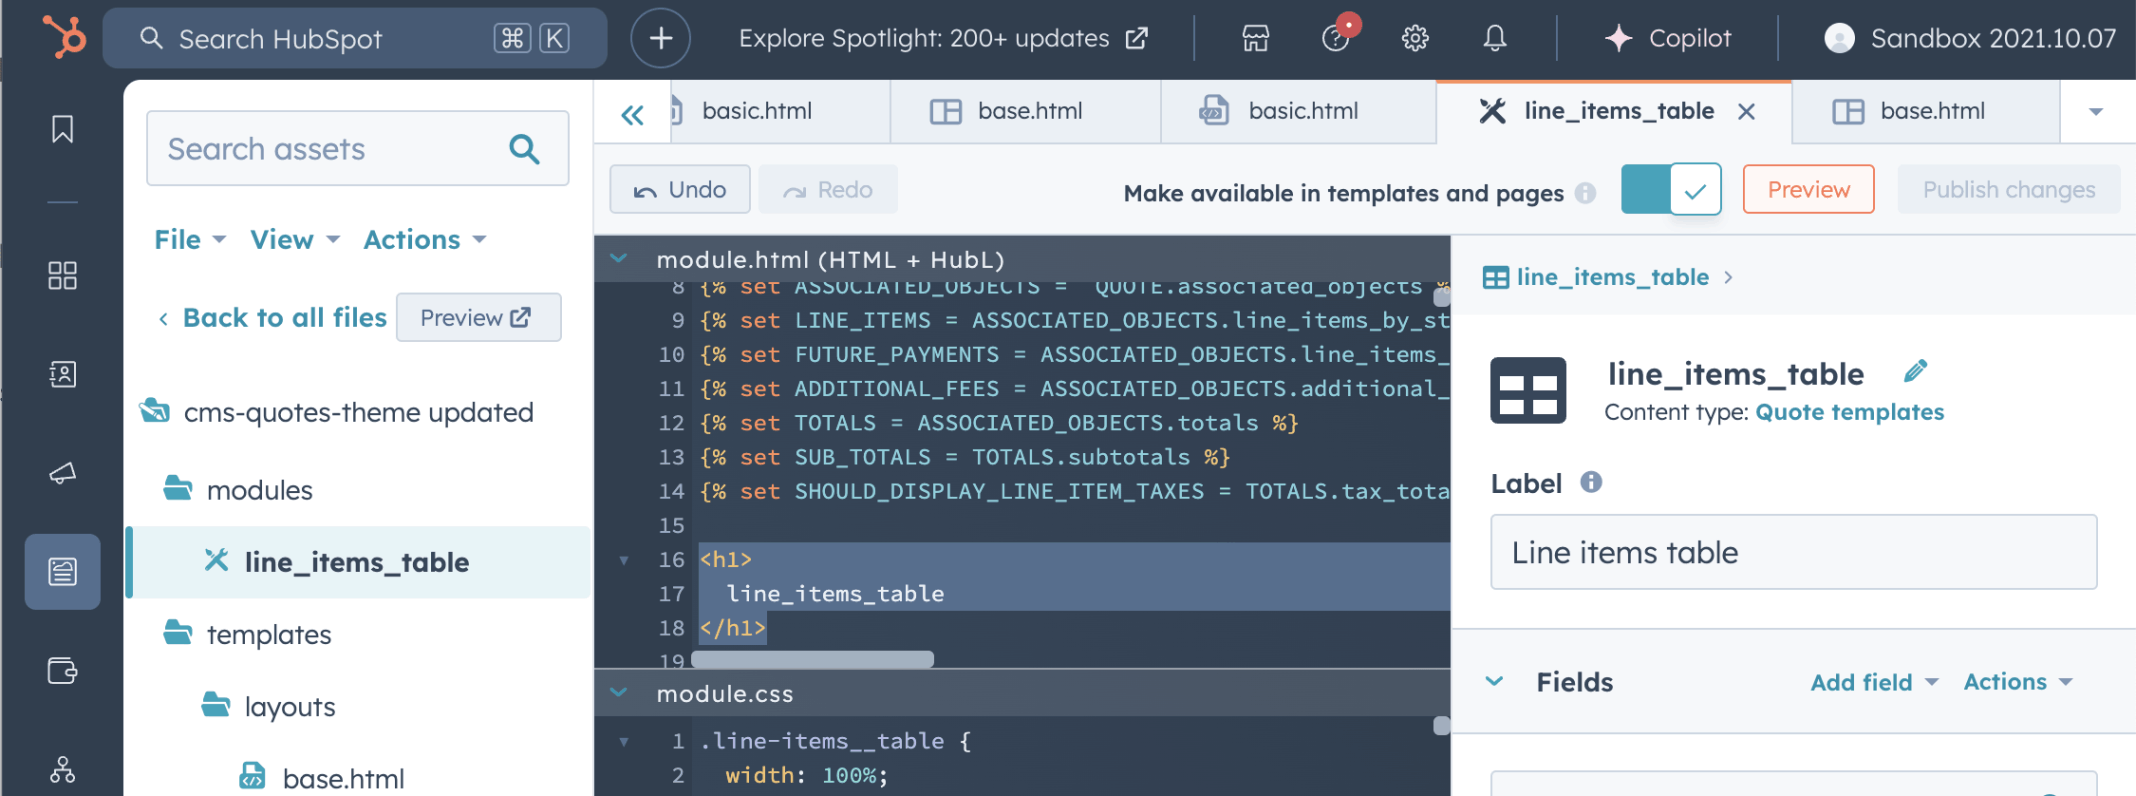This screenshot has height=796, width=2136.
Task: Edit module name with pencil icon
Action: pos(1915,372)
